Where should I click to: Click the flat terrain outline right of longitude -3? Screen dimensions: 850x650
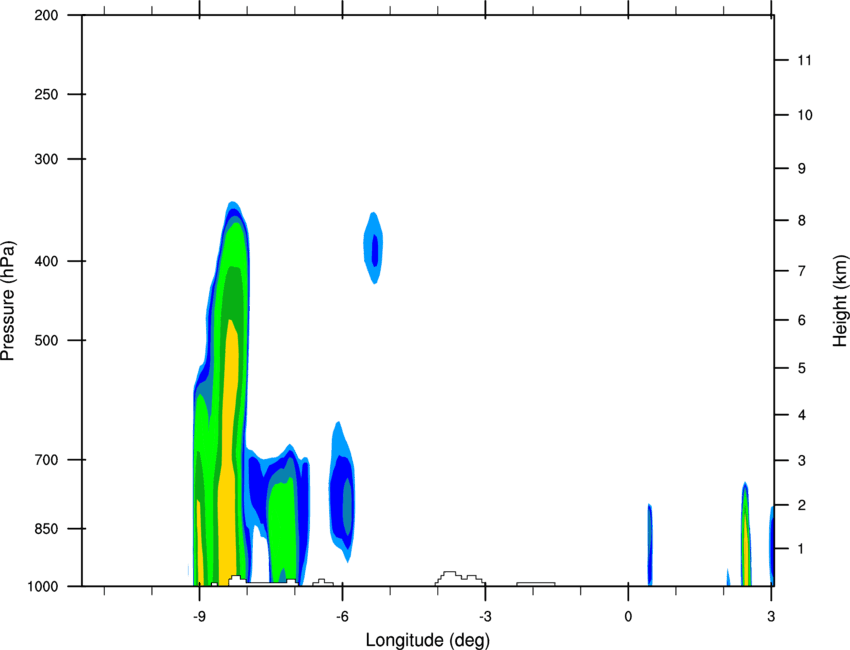535,583
